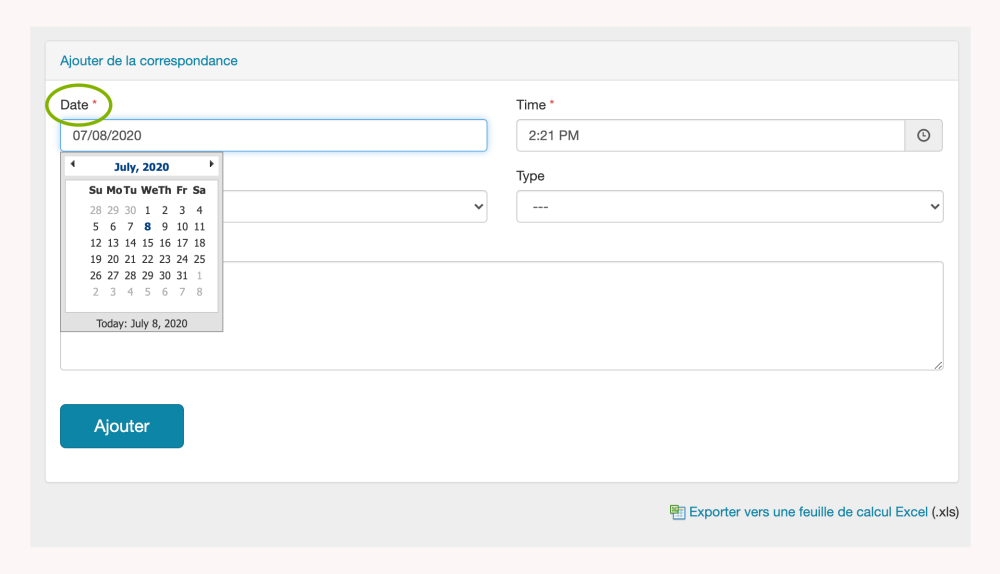Open the Type dropdown
The image size is (1000, 574).
(729, 207)
